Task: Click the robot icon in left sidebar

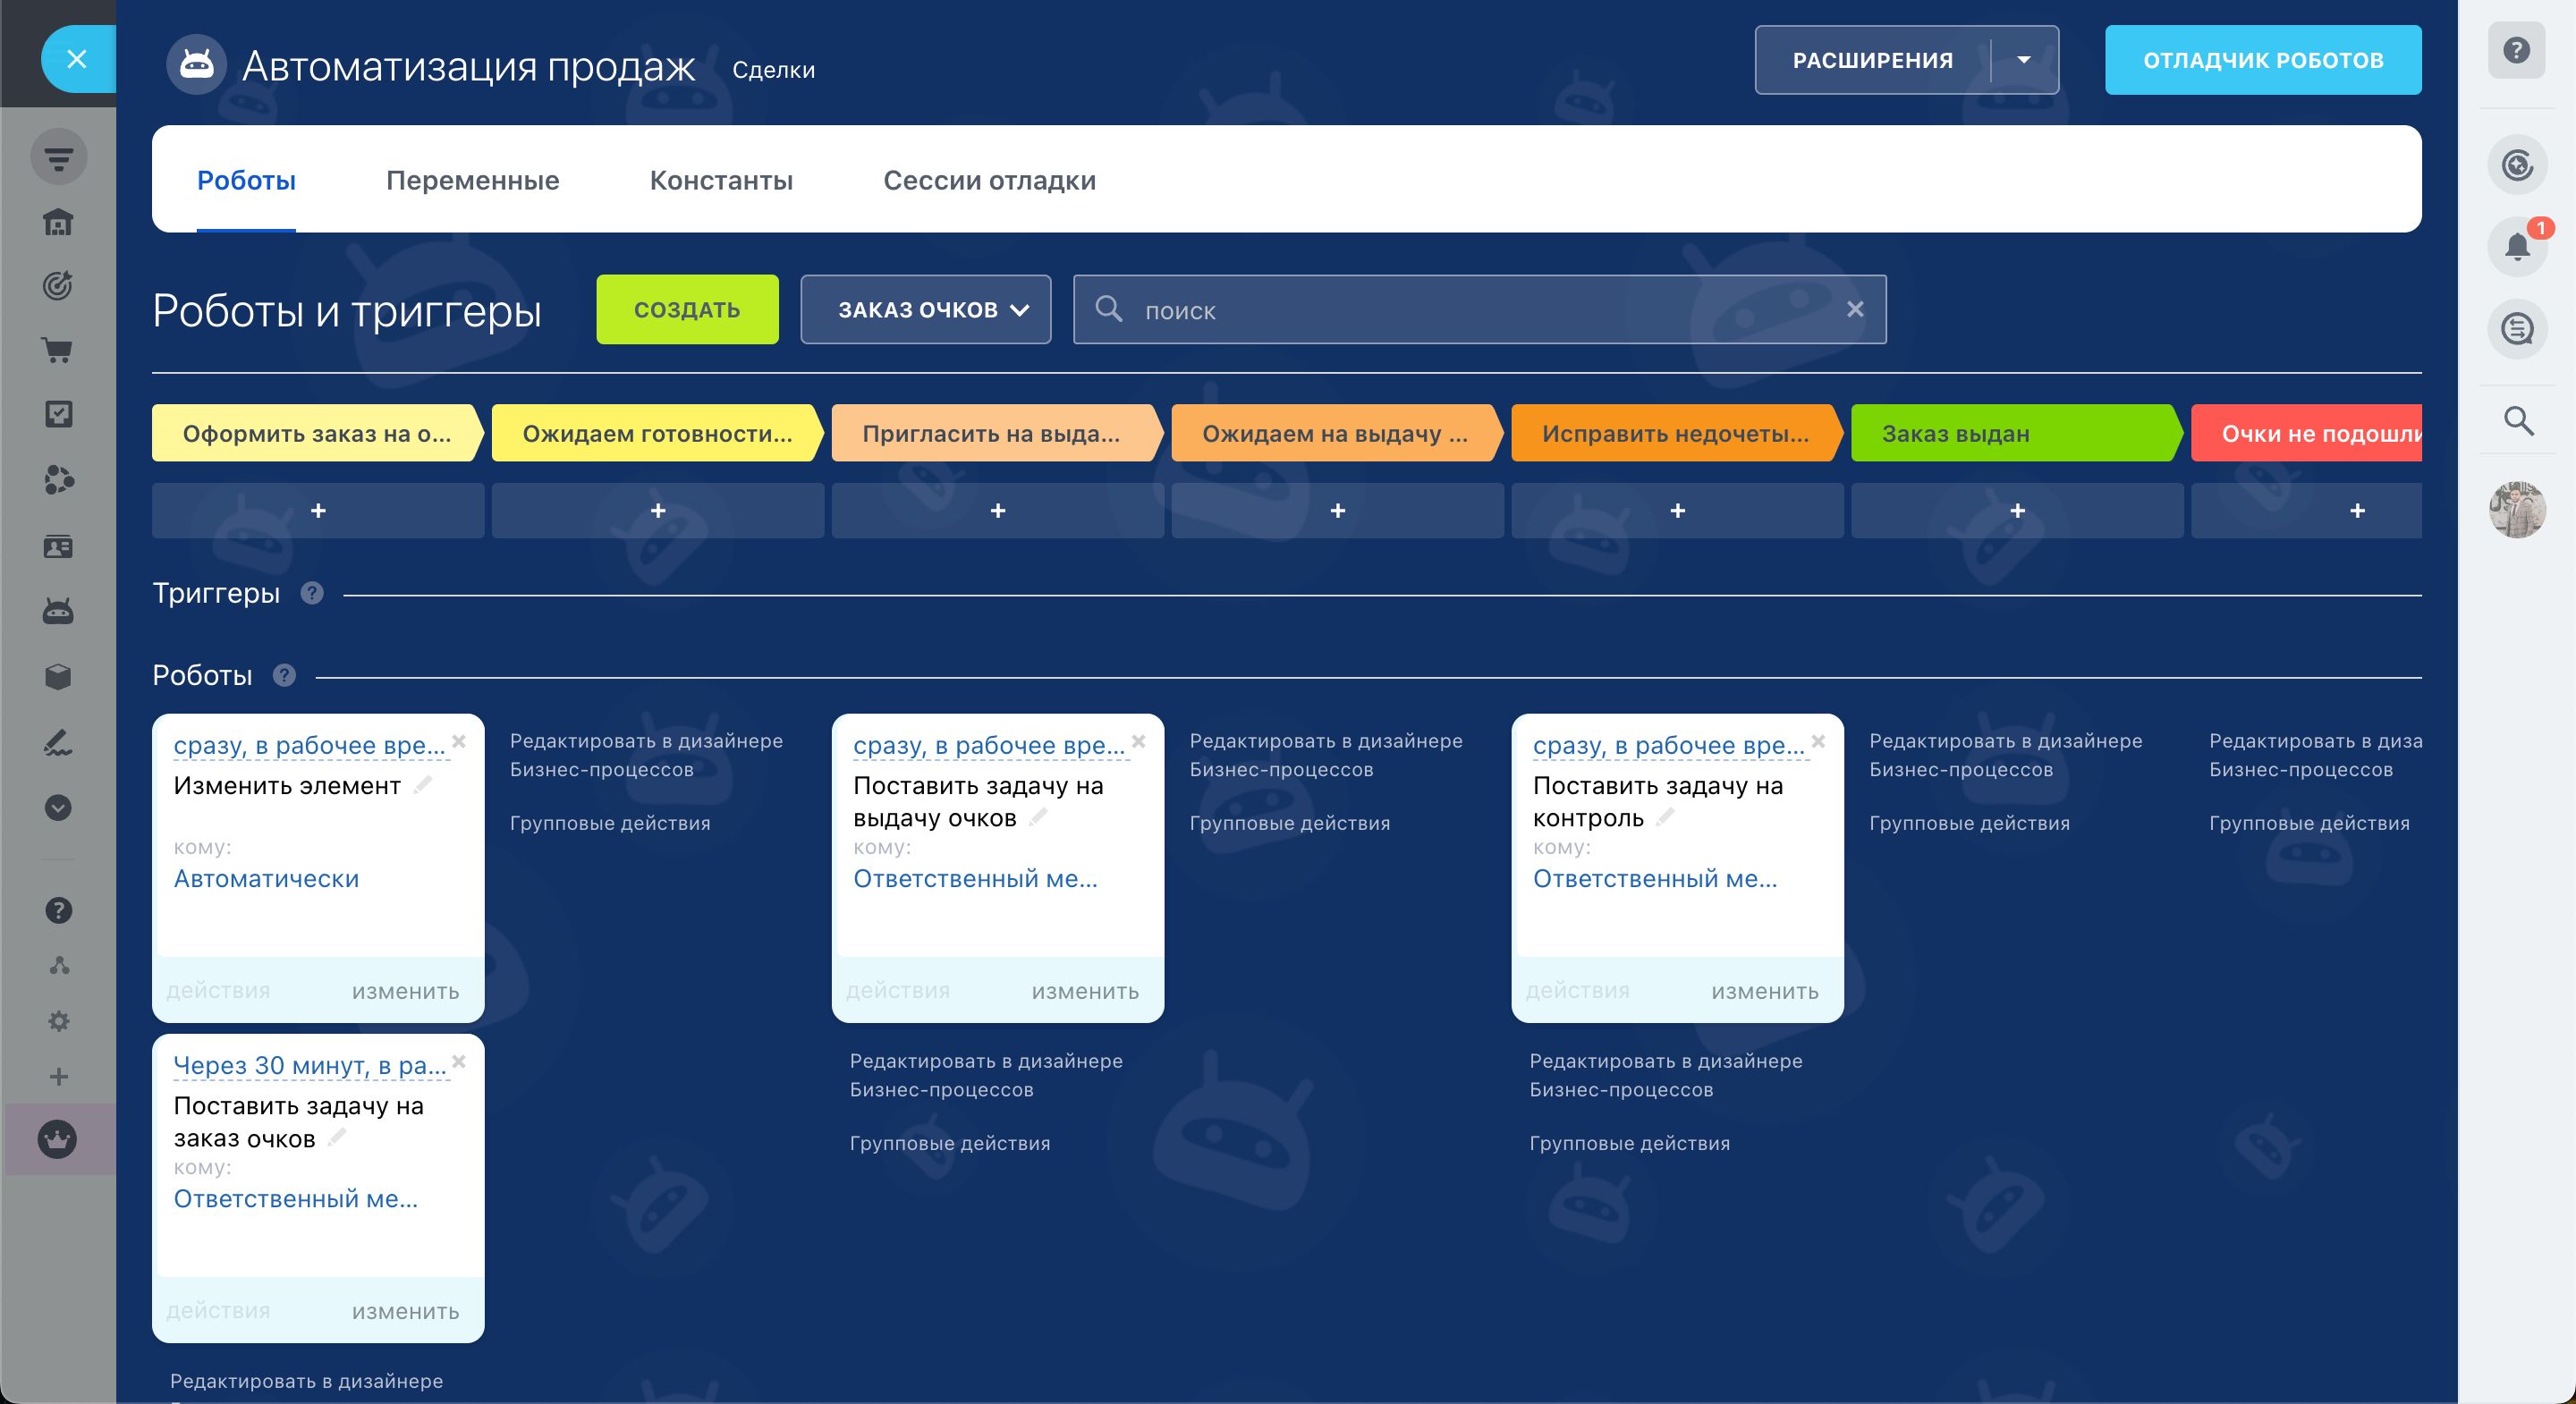Action: pos(58,611)
